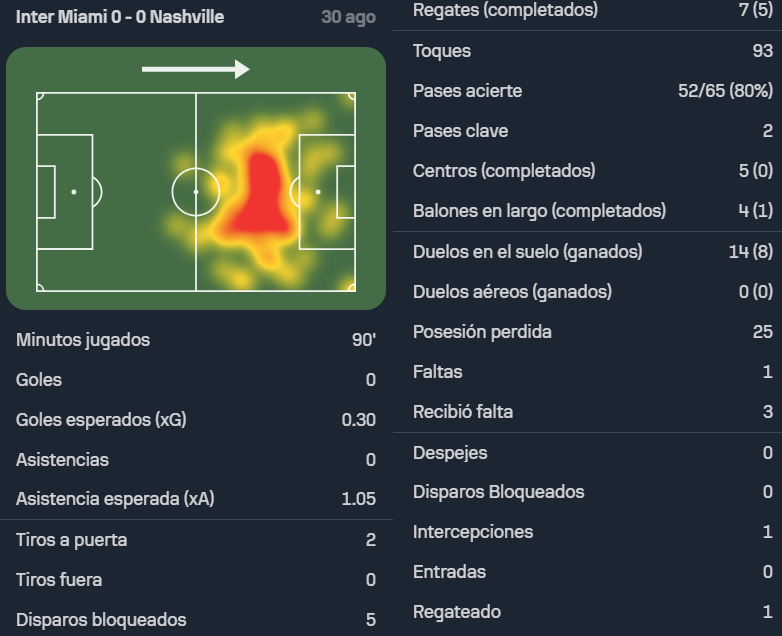Select the Minutos jugados stat row
782x636 pixels.
click(x=196, y=340)
